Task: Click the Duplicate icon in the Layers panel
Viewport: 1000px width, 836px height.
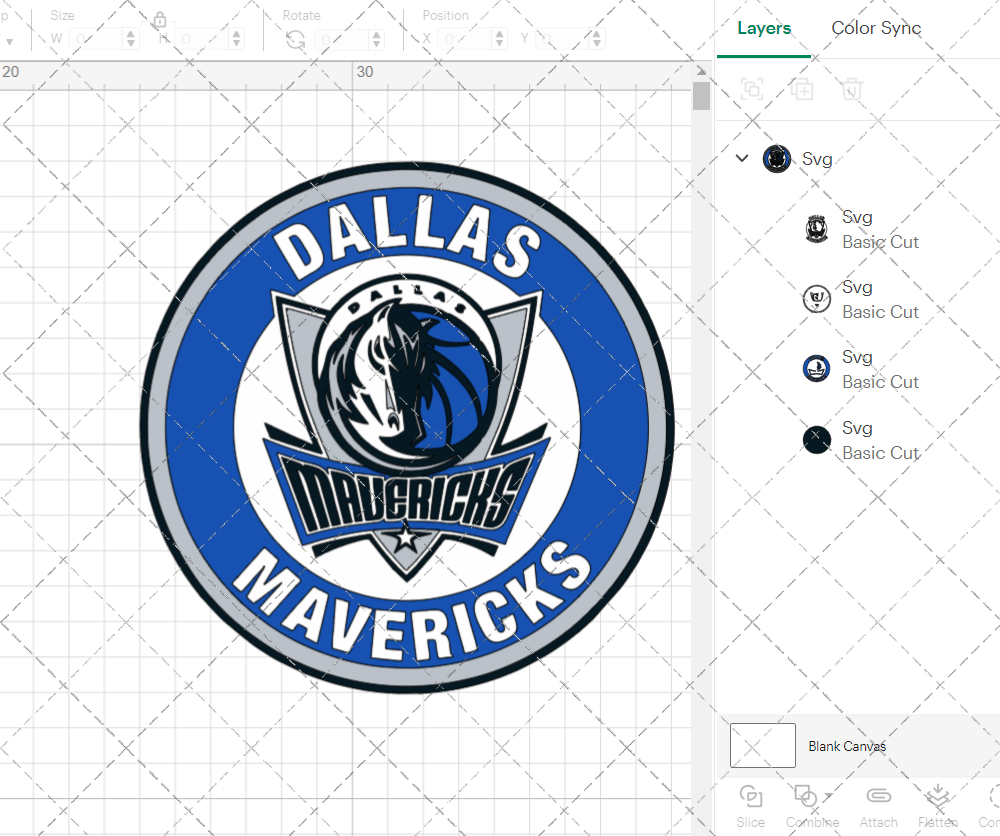Action: pos(802,89)
